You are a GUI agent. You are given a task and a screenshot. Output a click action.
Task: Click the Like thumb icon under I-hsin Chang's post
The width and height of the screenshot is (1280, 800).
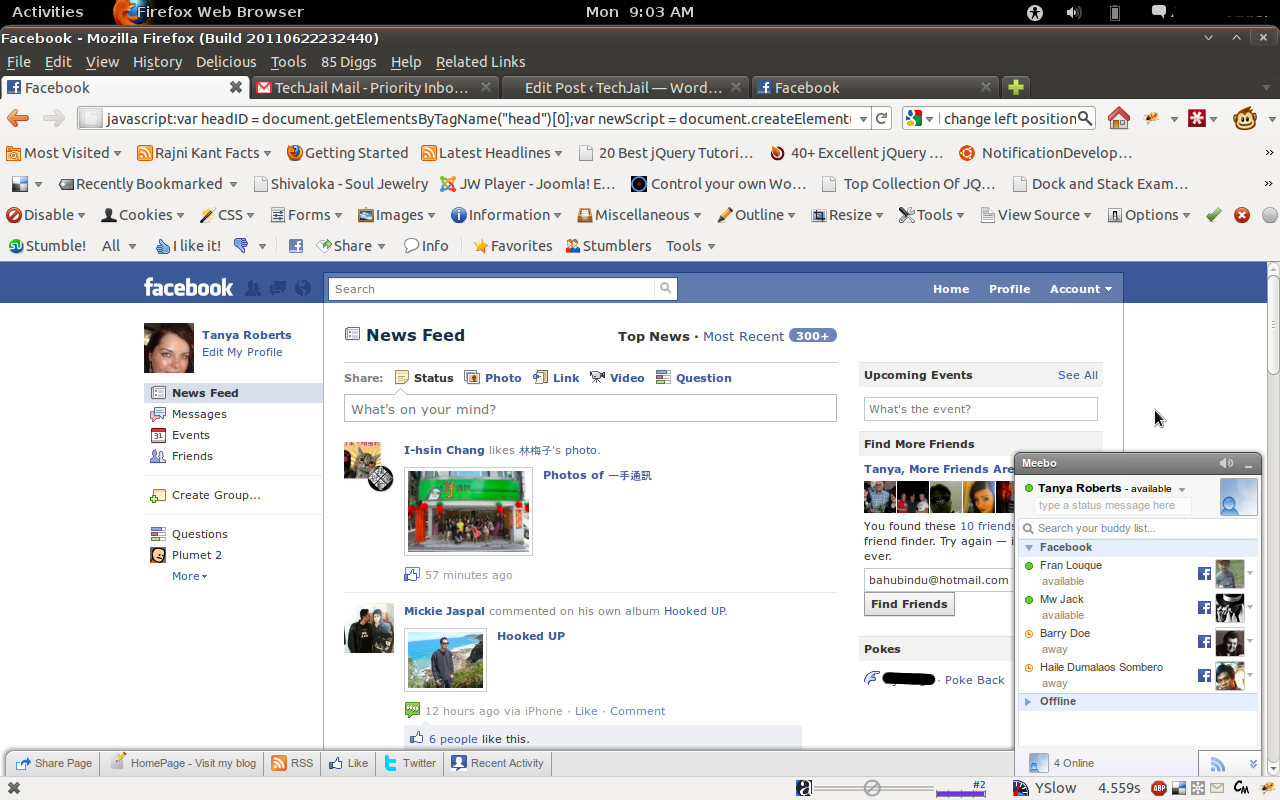click(x=412, y=575)
